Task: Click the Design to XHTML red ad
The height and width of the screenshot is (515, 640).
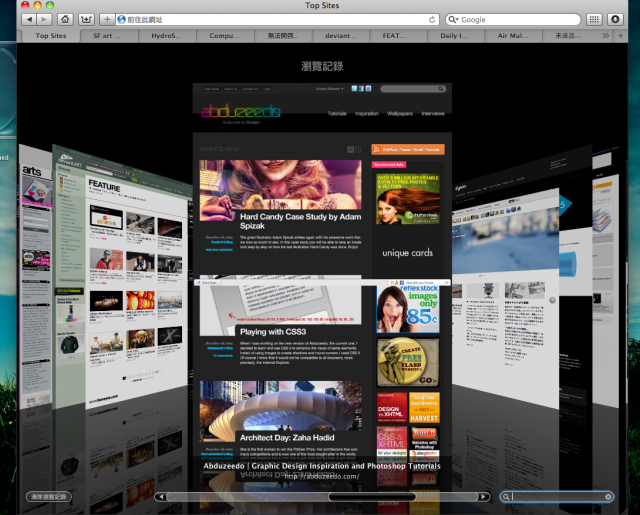Action: click(391, 407)
